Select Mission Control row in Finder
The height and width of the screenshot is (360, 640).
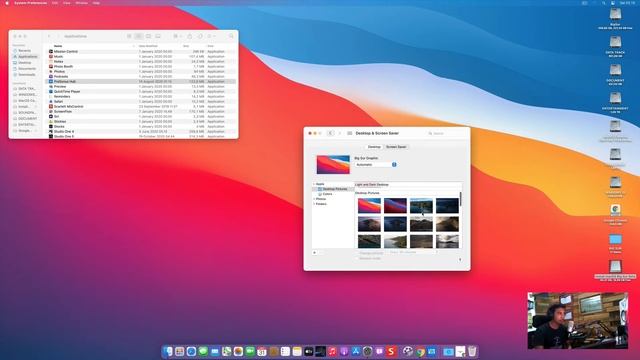(x=140, y=51)
